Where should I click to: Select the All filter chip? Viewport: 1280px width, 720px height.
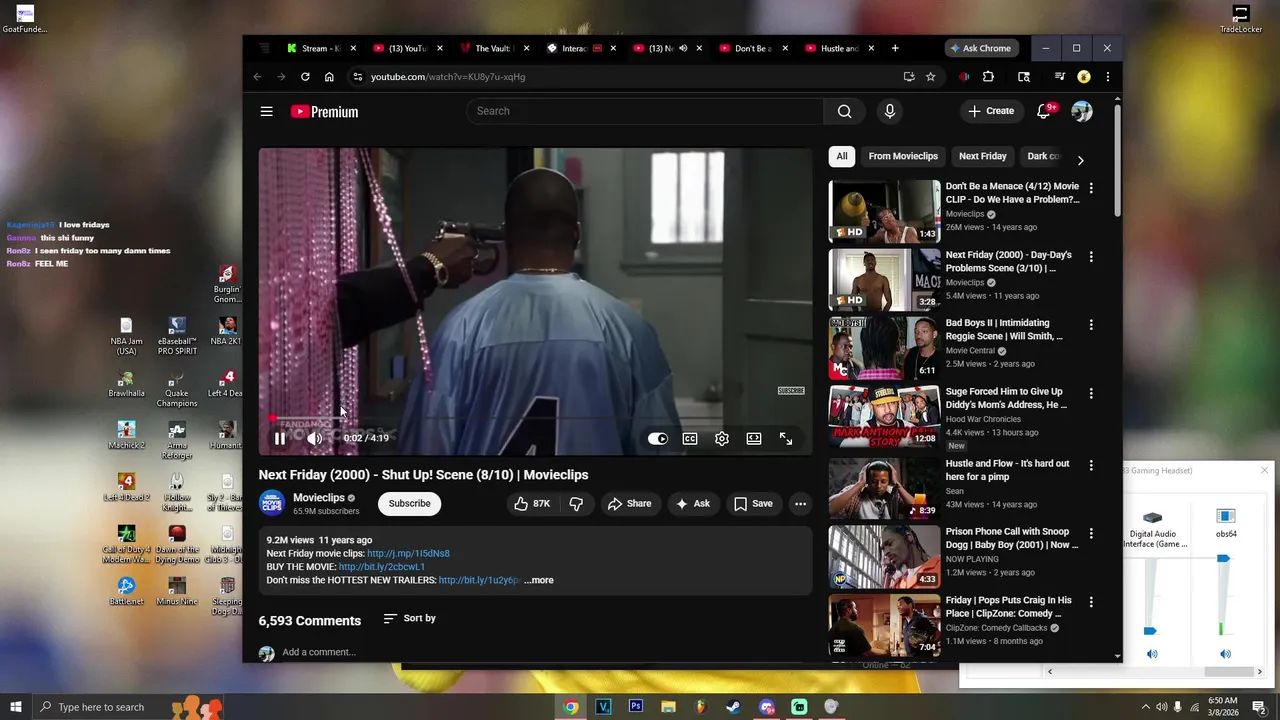coord(842,156)
